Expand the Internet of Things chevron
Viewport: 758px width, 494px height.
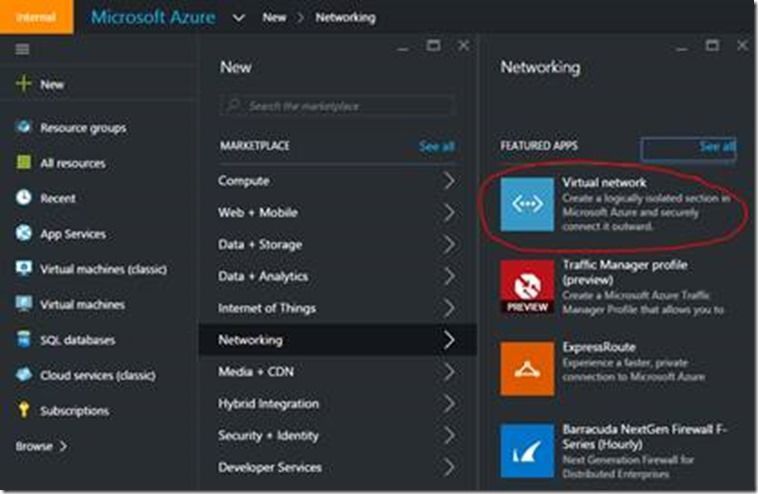(449, 308)
